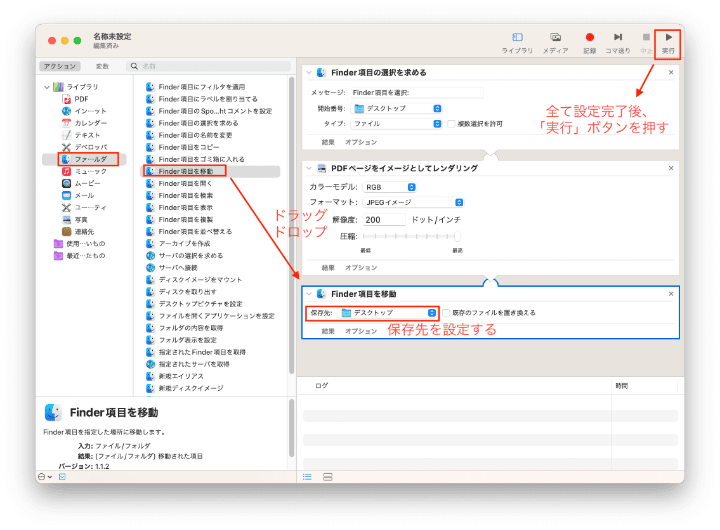Enable the 既存のファイルを置き換える checkbox
The width and height of the screenshot is (720, 530).
[x=445, y=313]
